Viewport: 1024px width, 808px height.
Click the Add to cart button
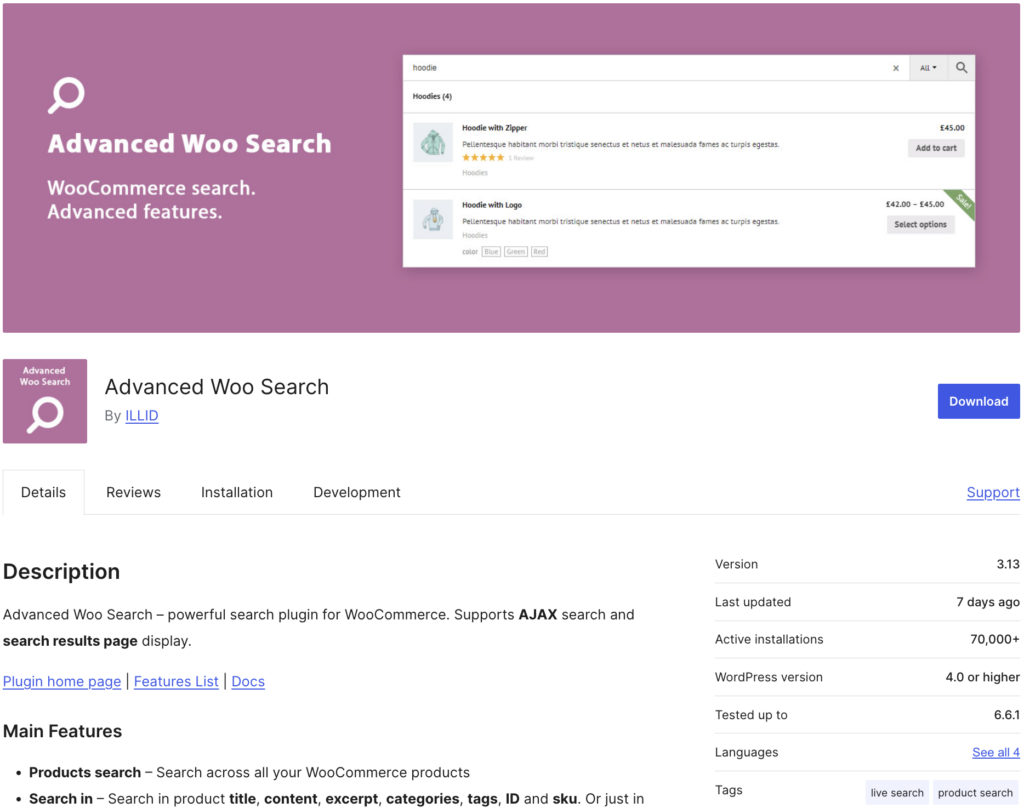click(935, 148)
